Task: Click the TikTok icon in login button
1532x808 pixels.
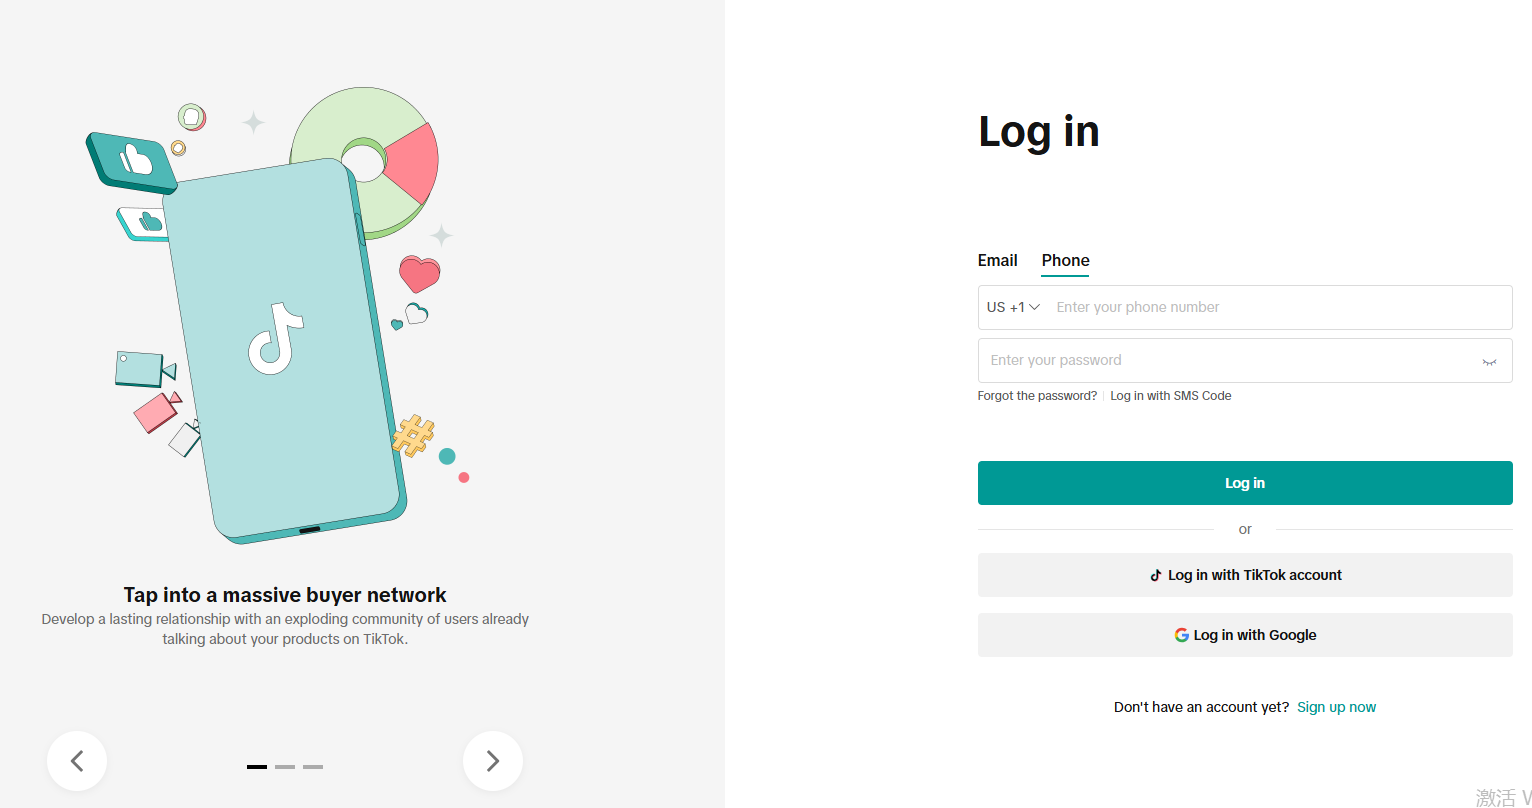Action: [1156, 576]
